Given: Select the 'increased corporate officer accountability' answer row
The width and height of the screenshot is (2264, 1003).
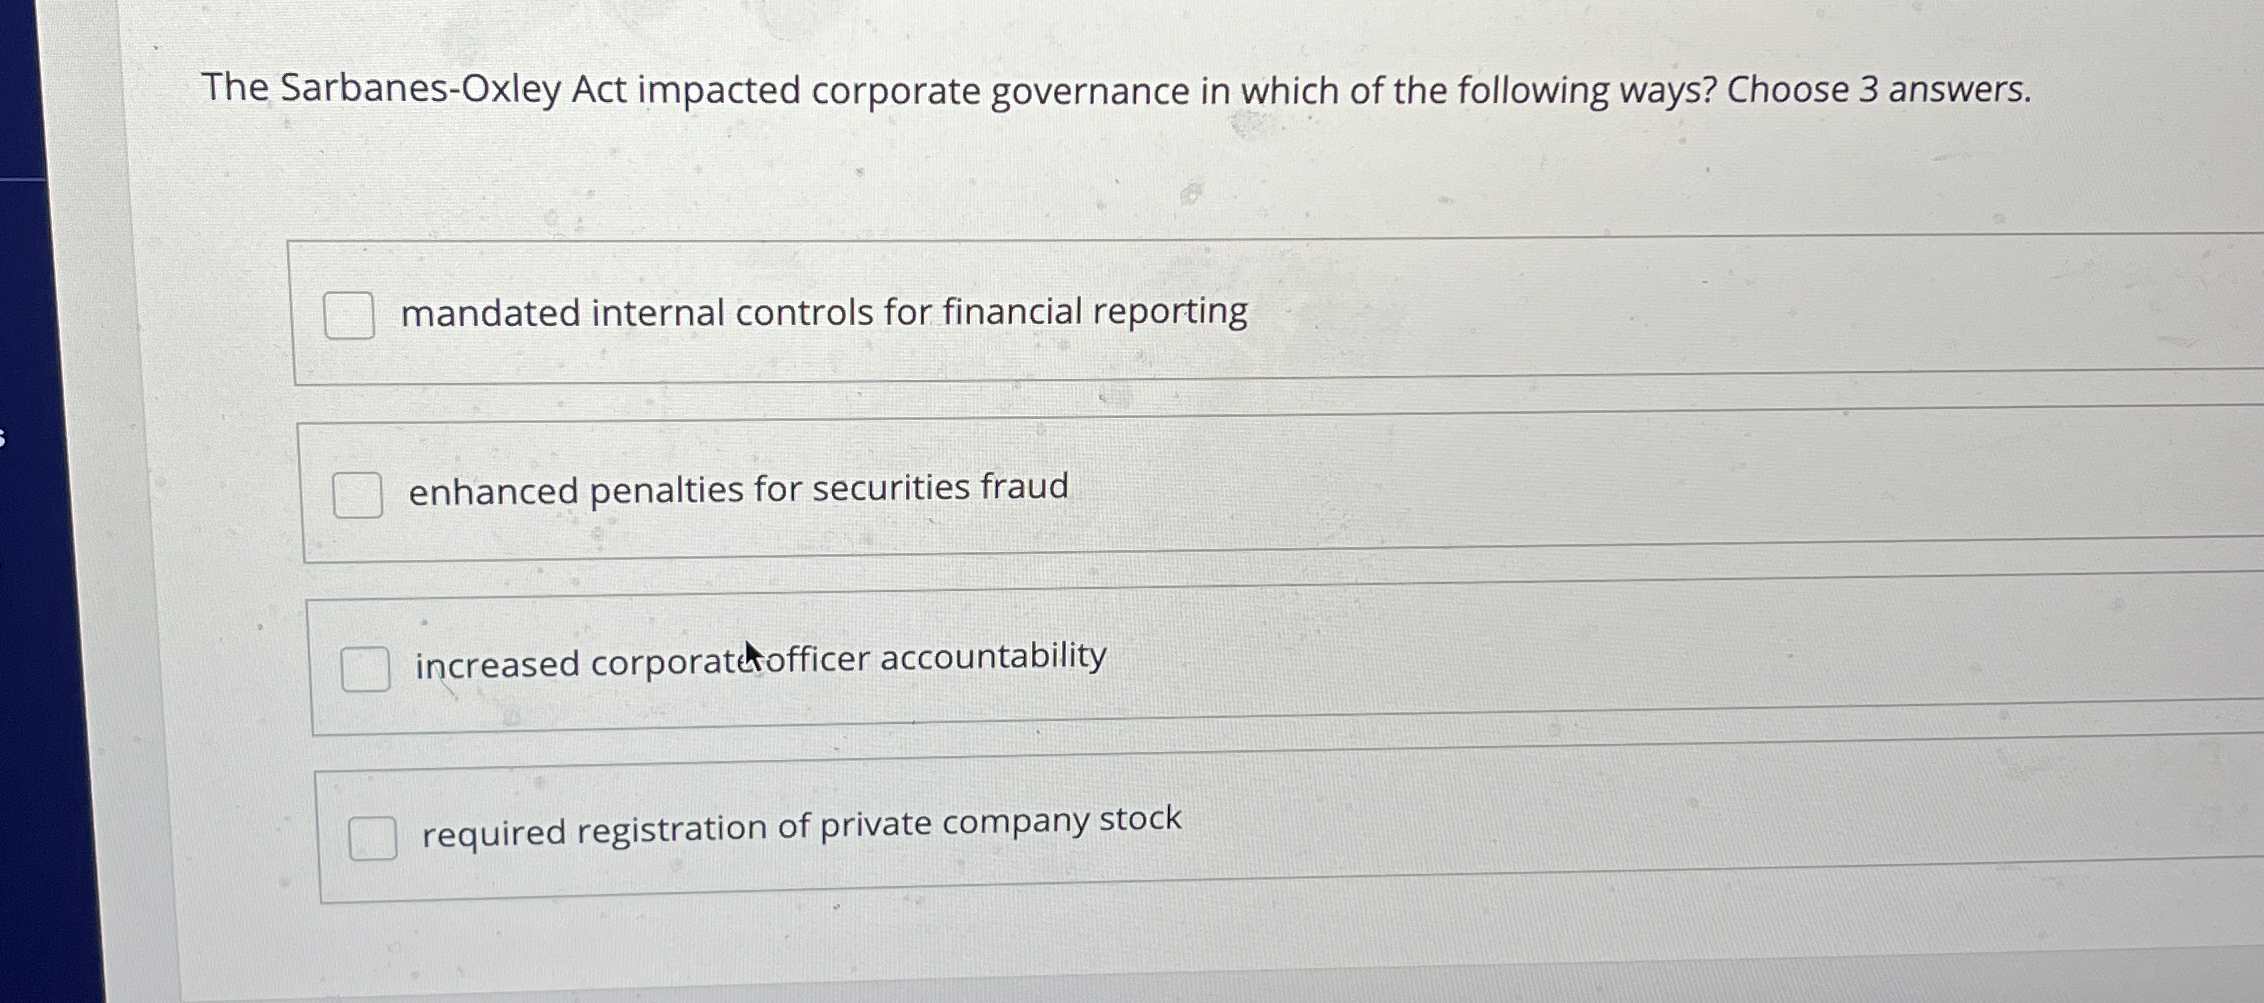Looking at the screenshot, I should coord(1100,661).
